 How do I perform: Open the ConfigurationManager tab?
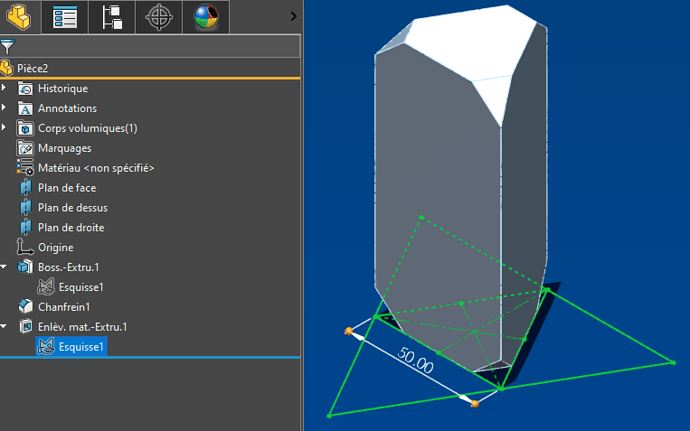112,17
